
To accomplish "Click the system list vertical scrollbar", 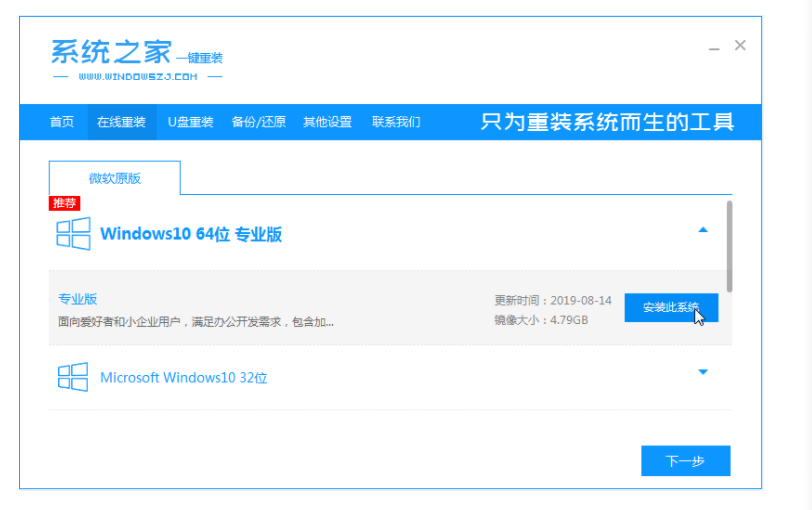I will coord(730,245).
